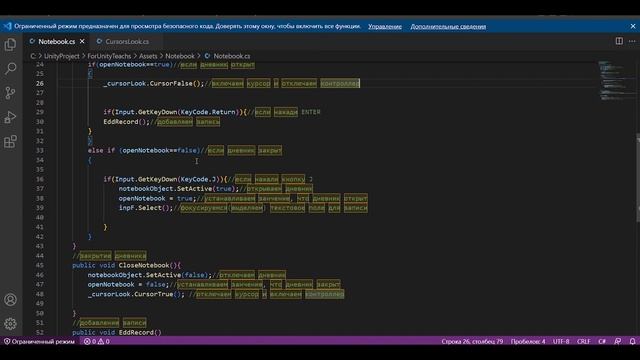Click the VS Code logo in banner
The height and width of the screenshot is (360, 640).
click(x=7, y=26)
